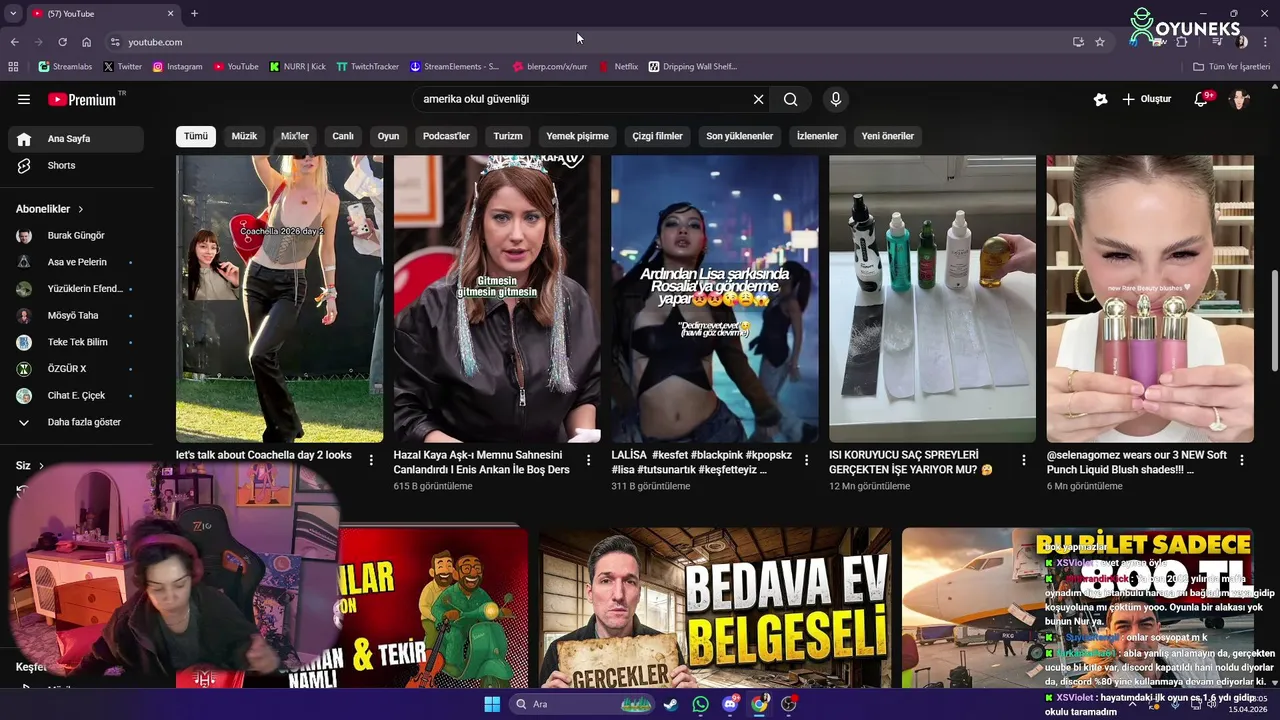
Task: Bookmark this page with star icon
Action: coord(1100,42)
